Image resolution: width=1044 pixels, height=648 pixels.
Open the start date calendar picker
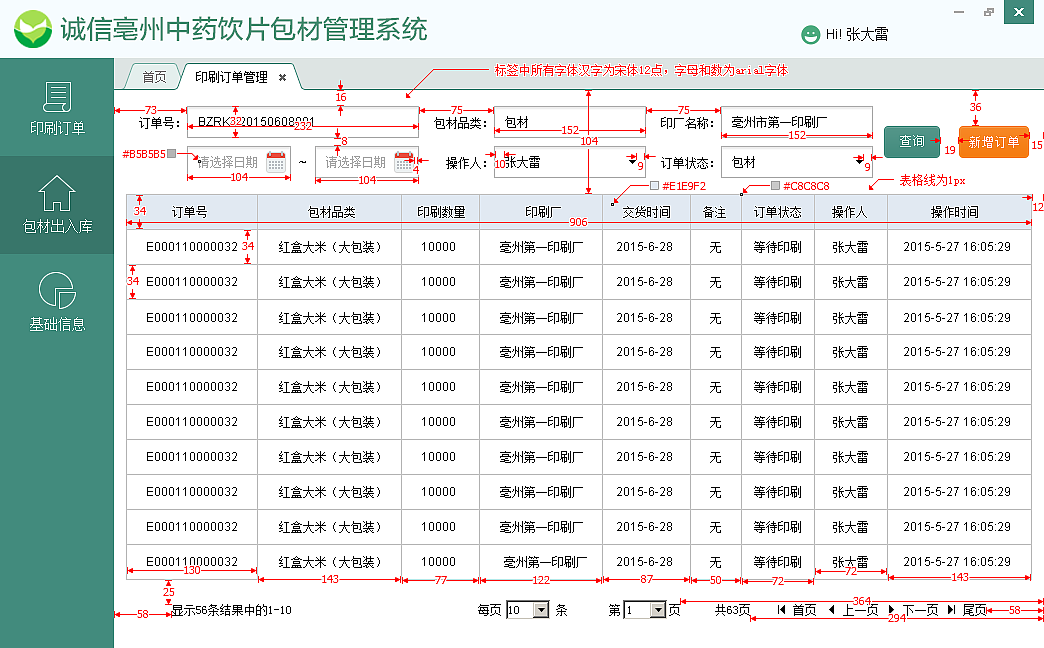click(276, 162)
